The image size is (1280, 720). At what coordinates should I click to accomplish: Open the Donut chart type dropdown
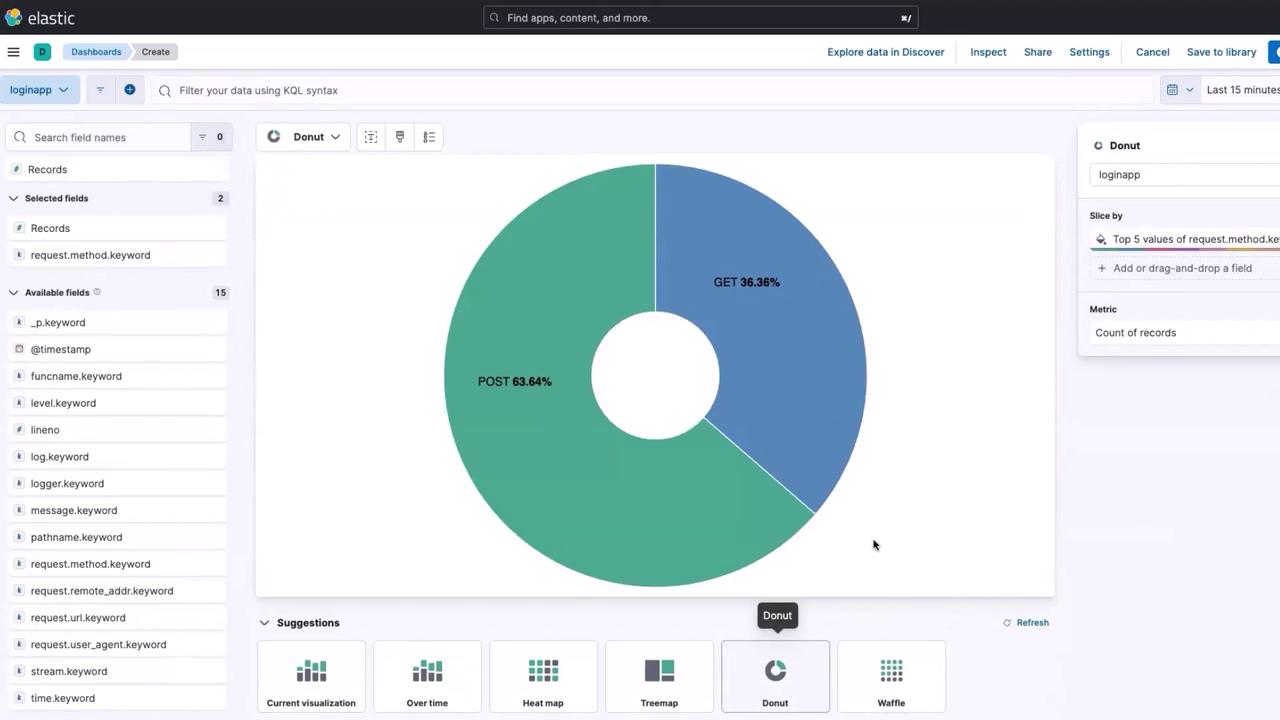[303, 137]
